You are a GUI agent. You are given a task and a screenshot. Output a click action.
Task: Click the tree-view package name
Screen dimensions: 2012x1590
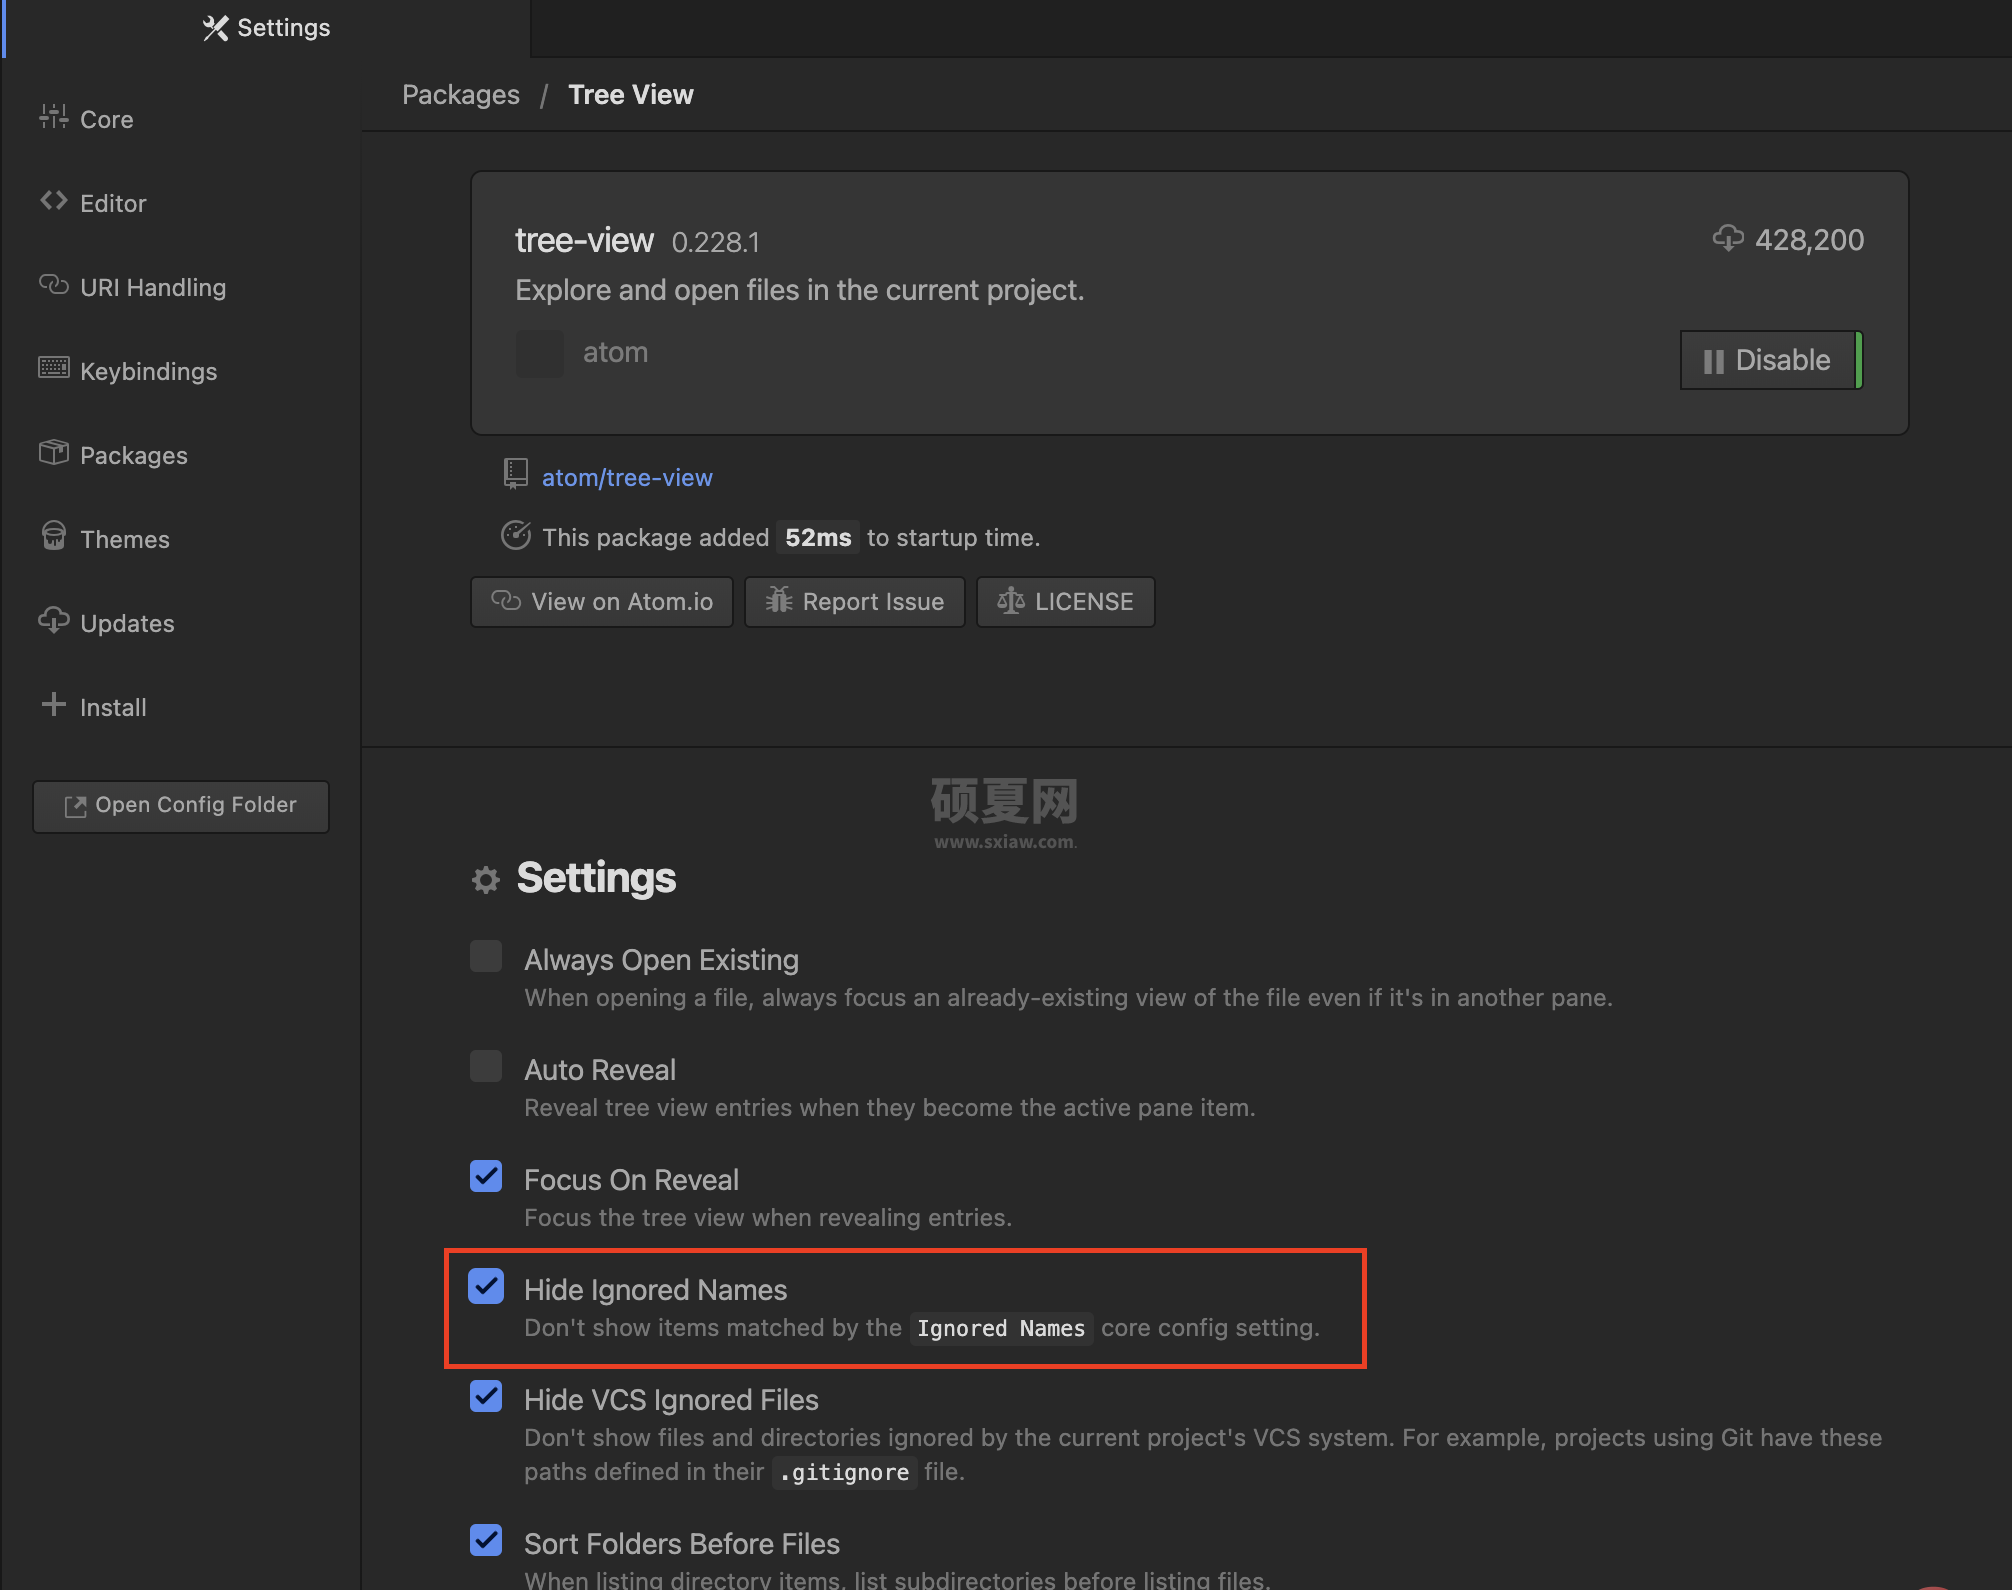coord(584,241)
